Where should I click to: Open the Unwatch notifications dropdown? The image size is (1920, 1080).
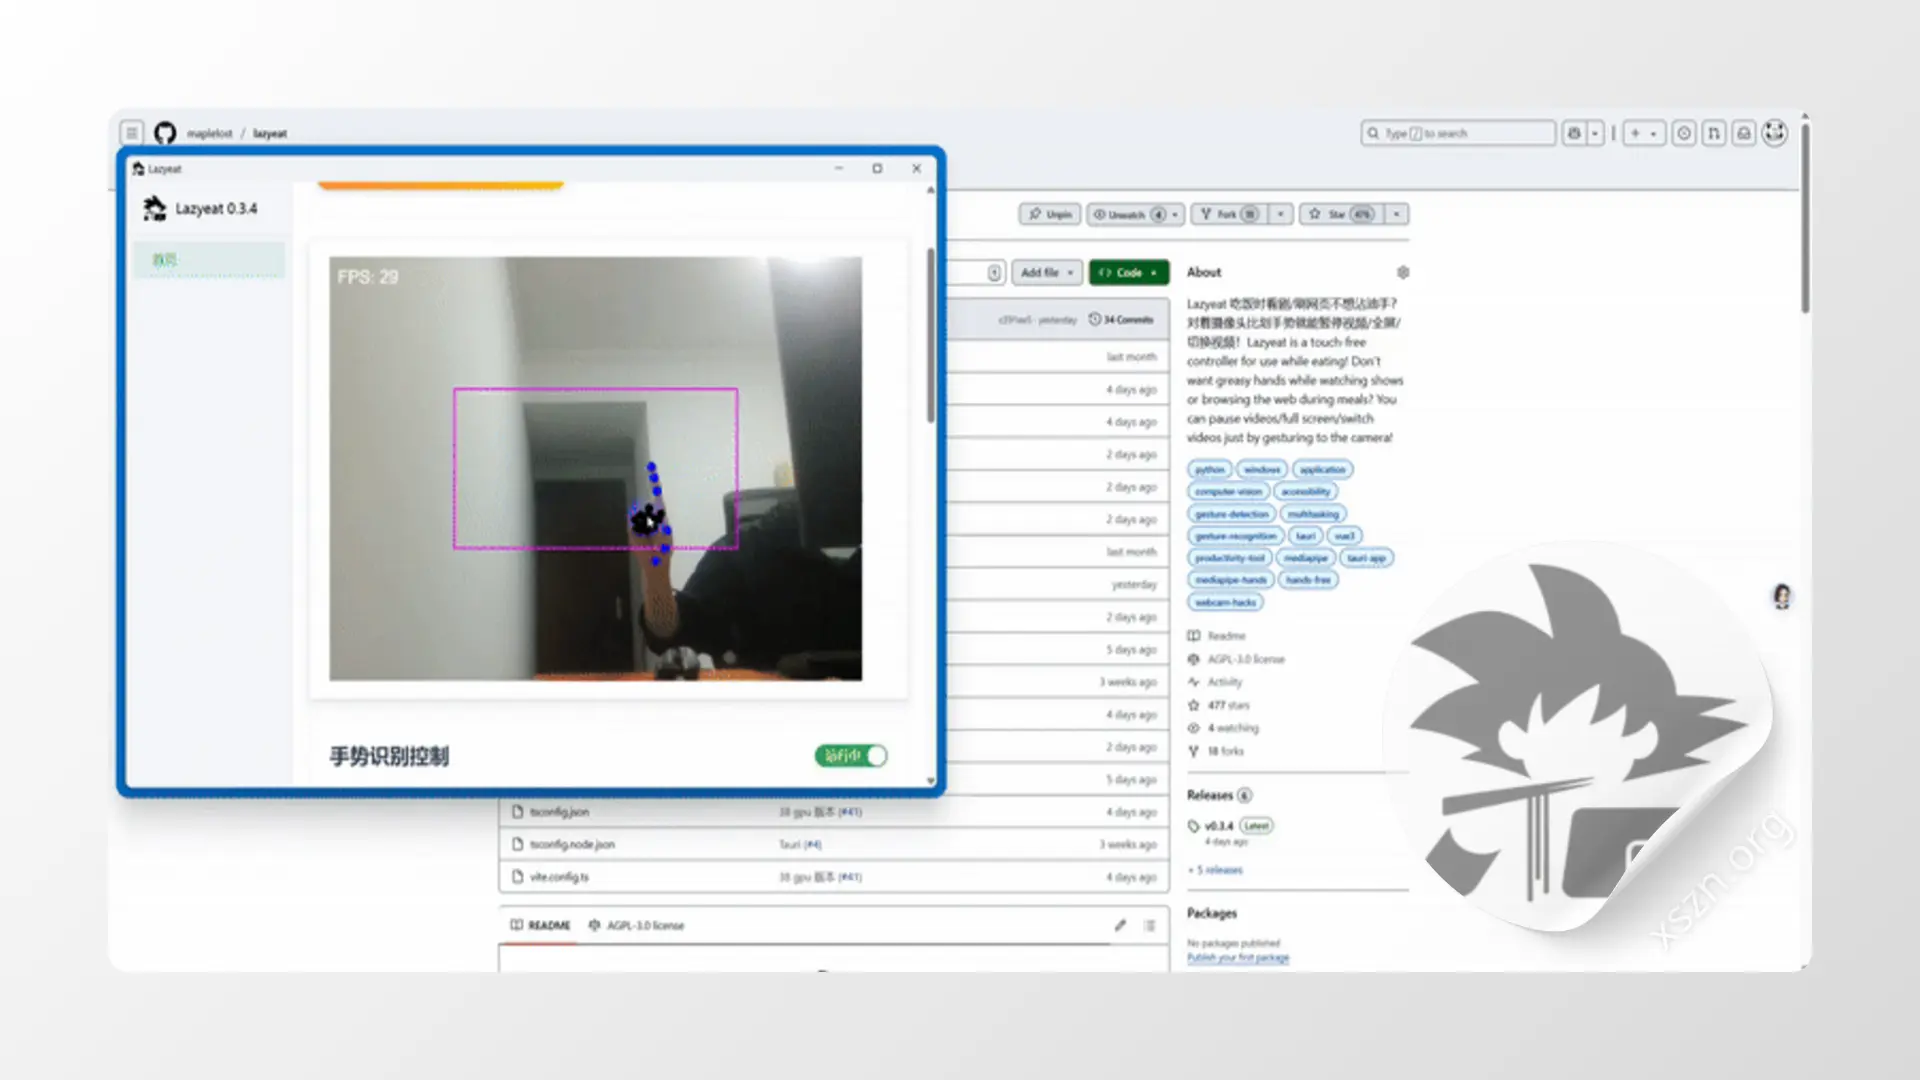[x=1136, y=214]
